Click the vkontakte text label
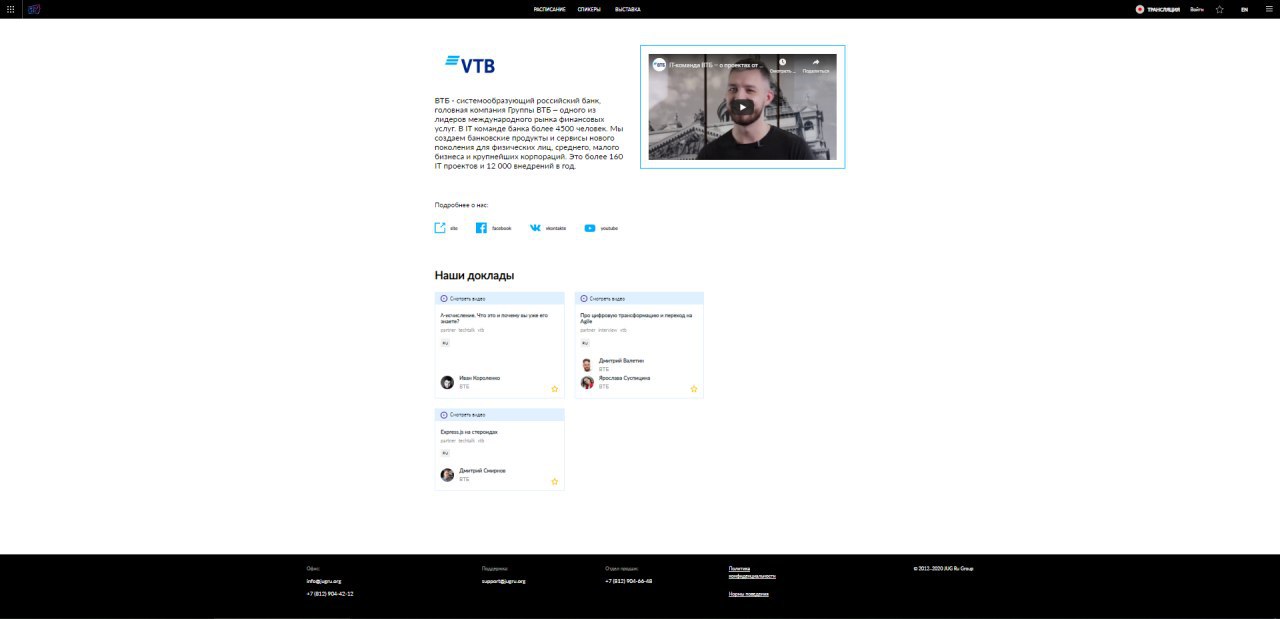This screenshot has height=619, width=1280. click(x=556, y=228)
